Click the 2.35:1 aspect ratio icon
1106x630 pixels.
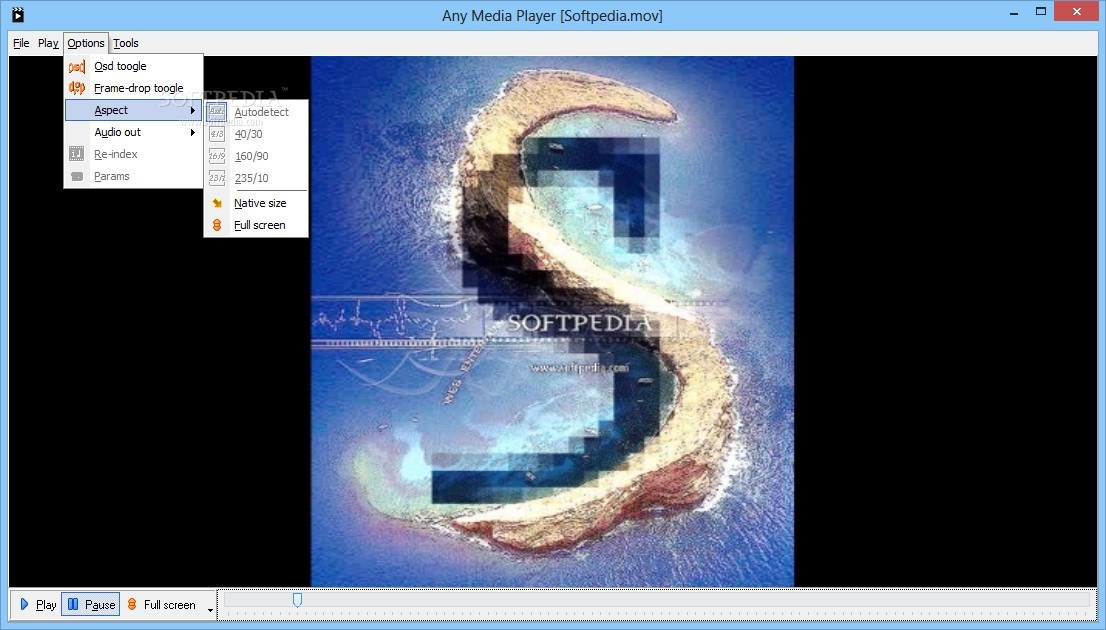pos(217,178)
